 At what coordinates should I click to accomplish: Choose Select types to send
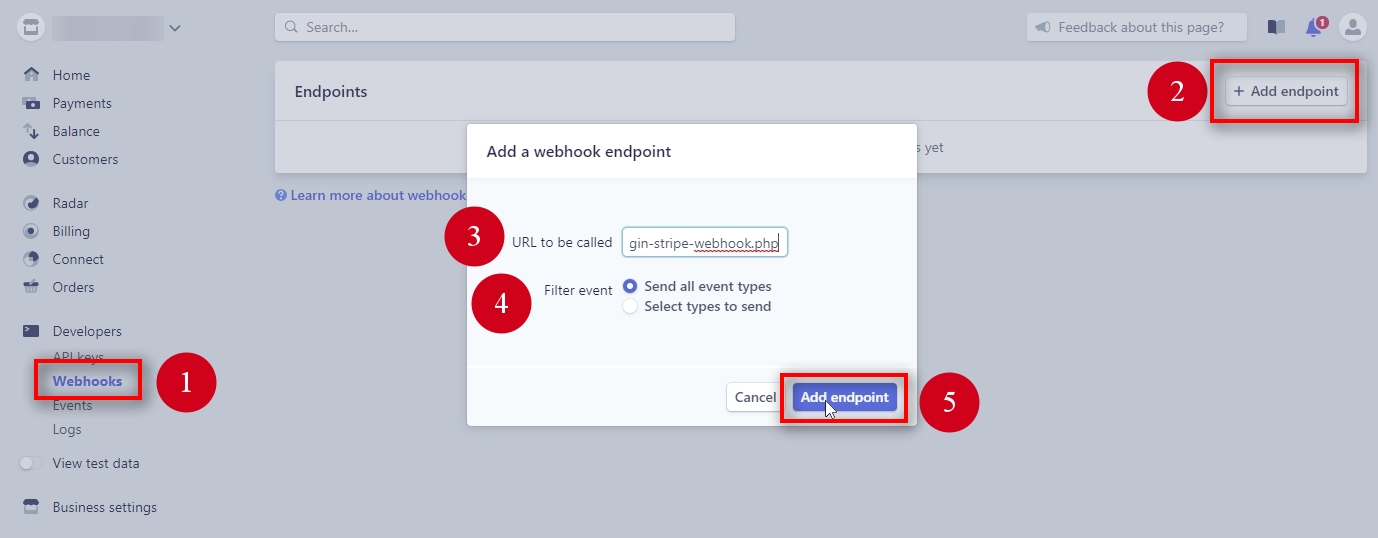coord(697,306)
